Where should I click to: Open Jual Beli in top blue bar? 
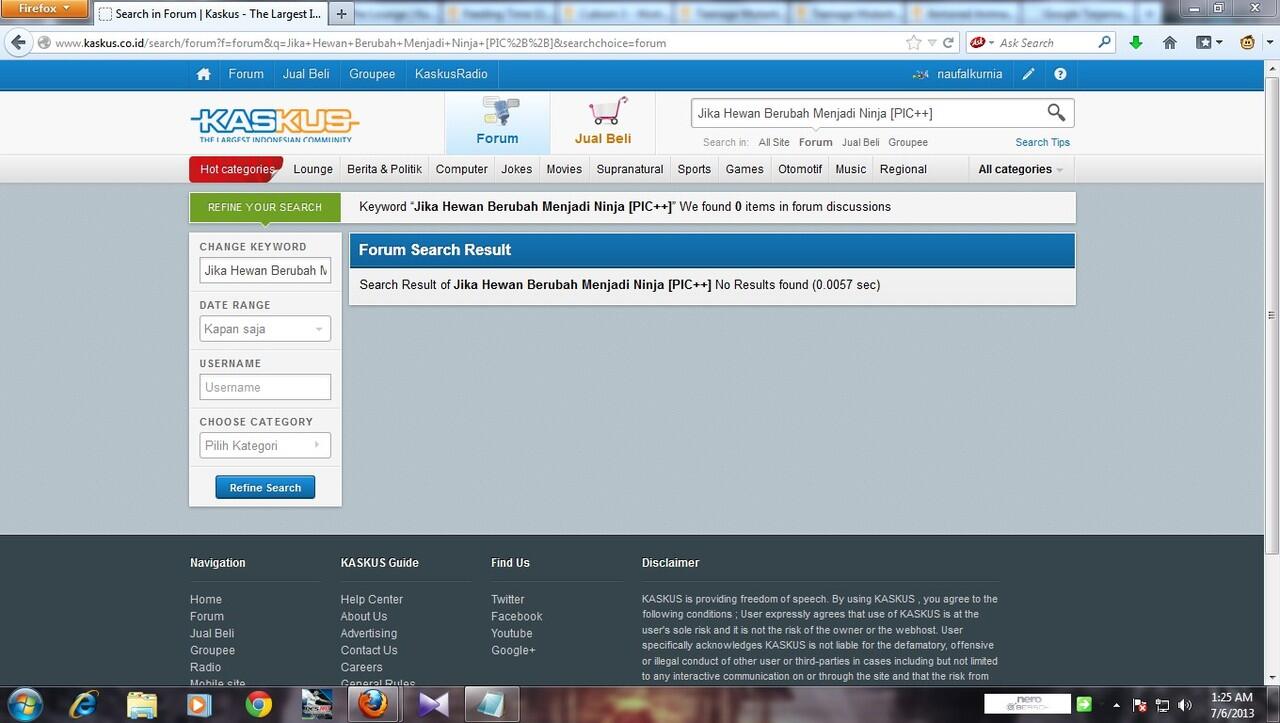point(307,74)
